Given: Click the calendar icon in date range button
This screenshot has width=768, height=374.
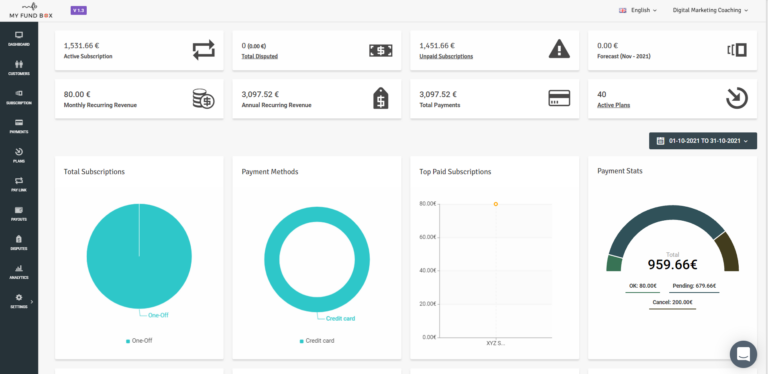Looking at the screenshot, I should point(660,141).
